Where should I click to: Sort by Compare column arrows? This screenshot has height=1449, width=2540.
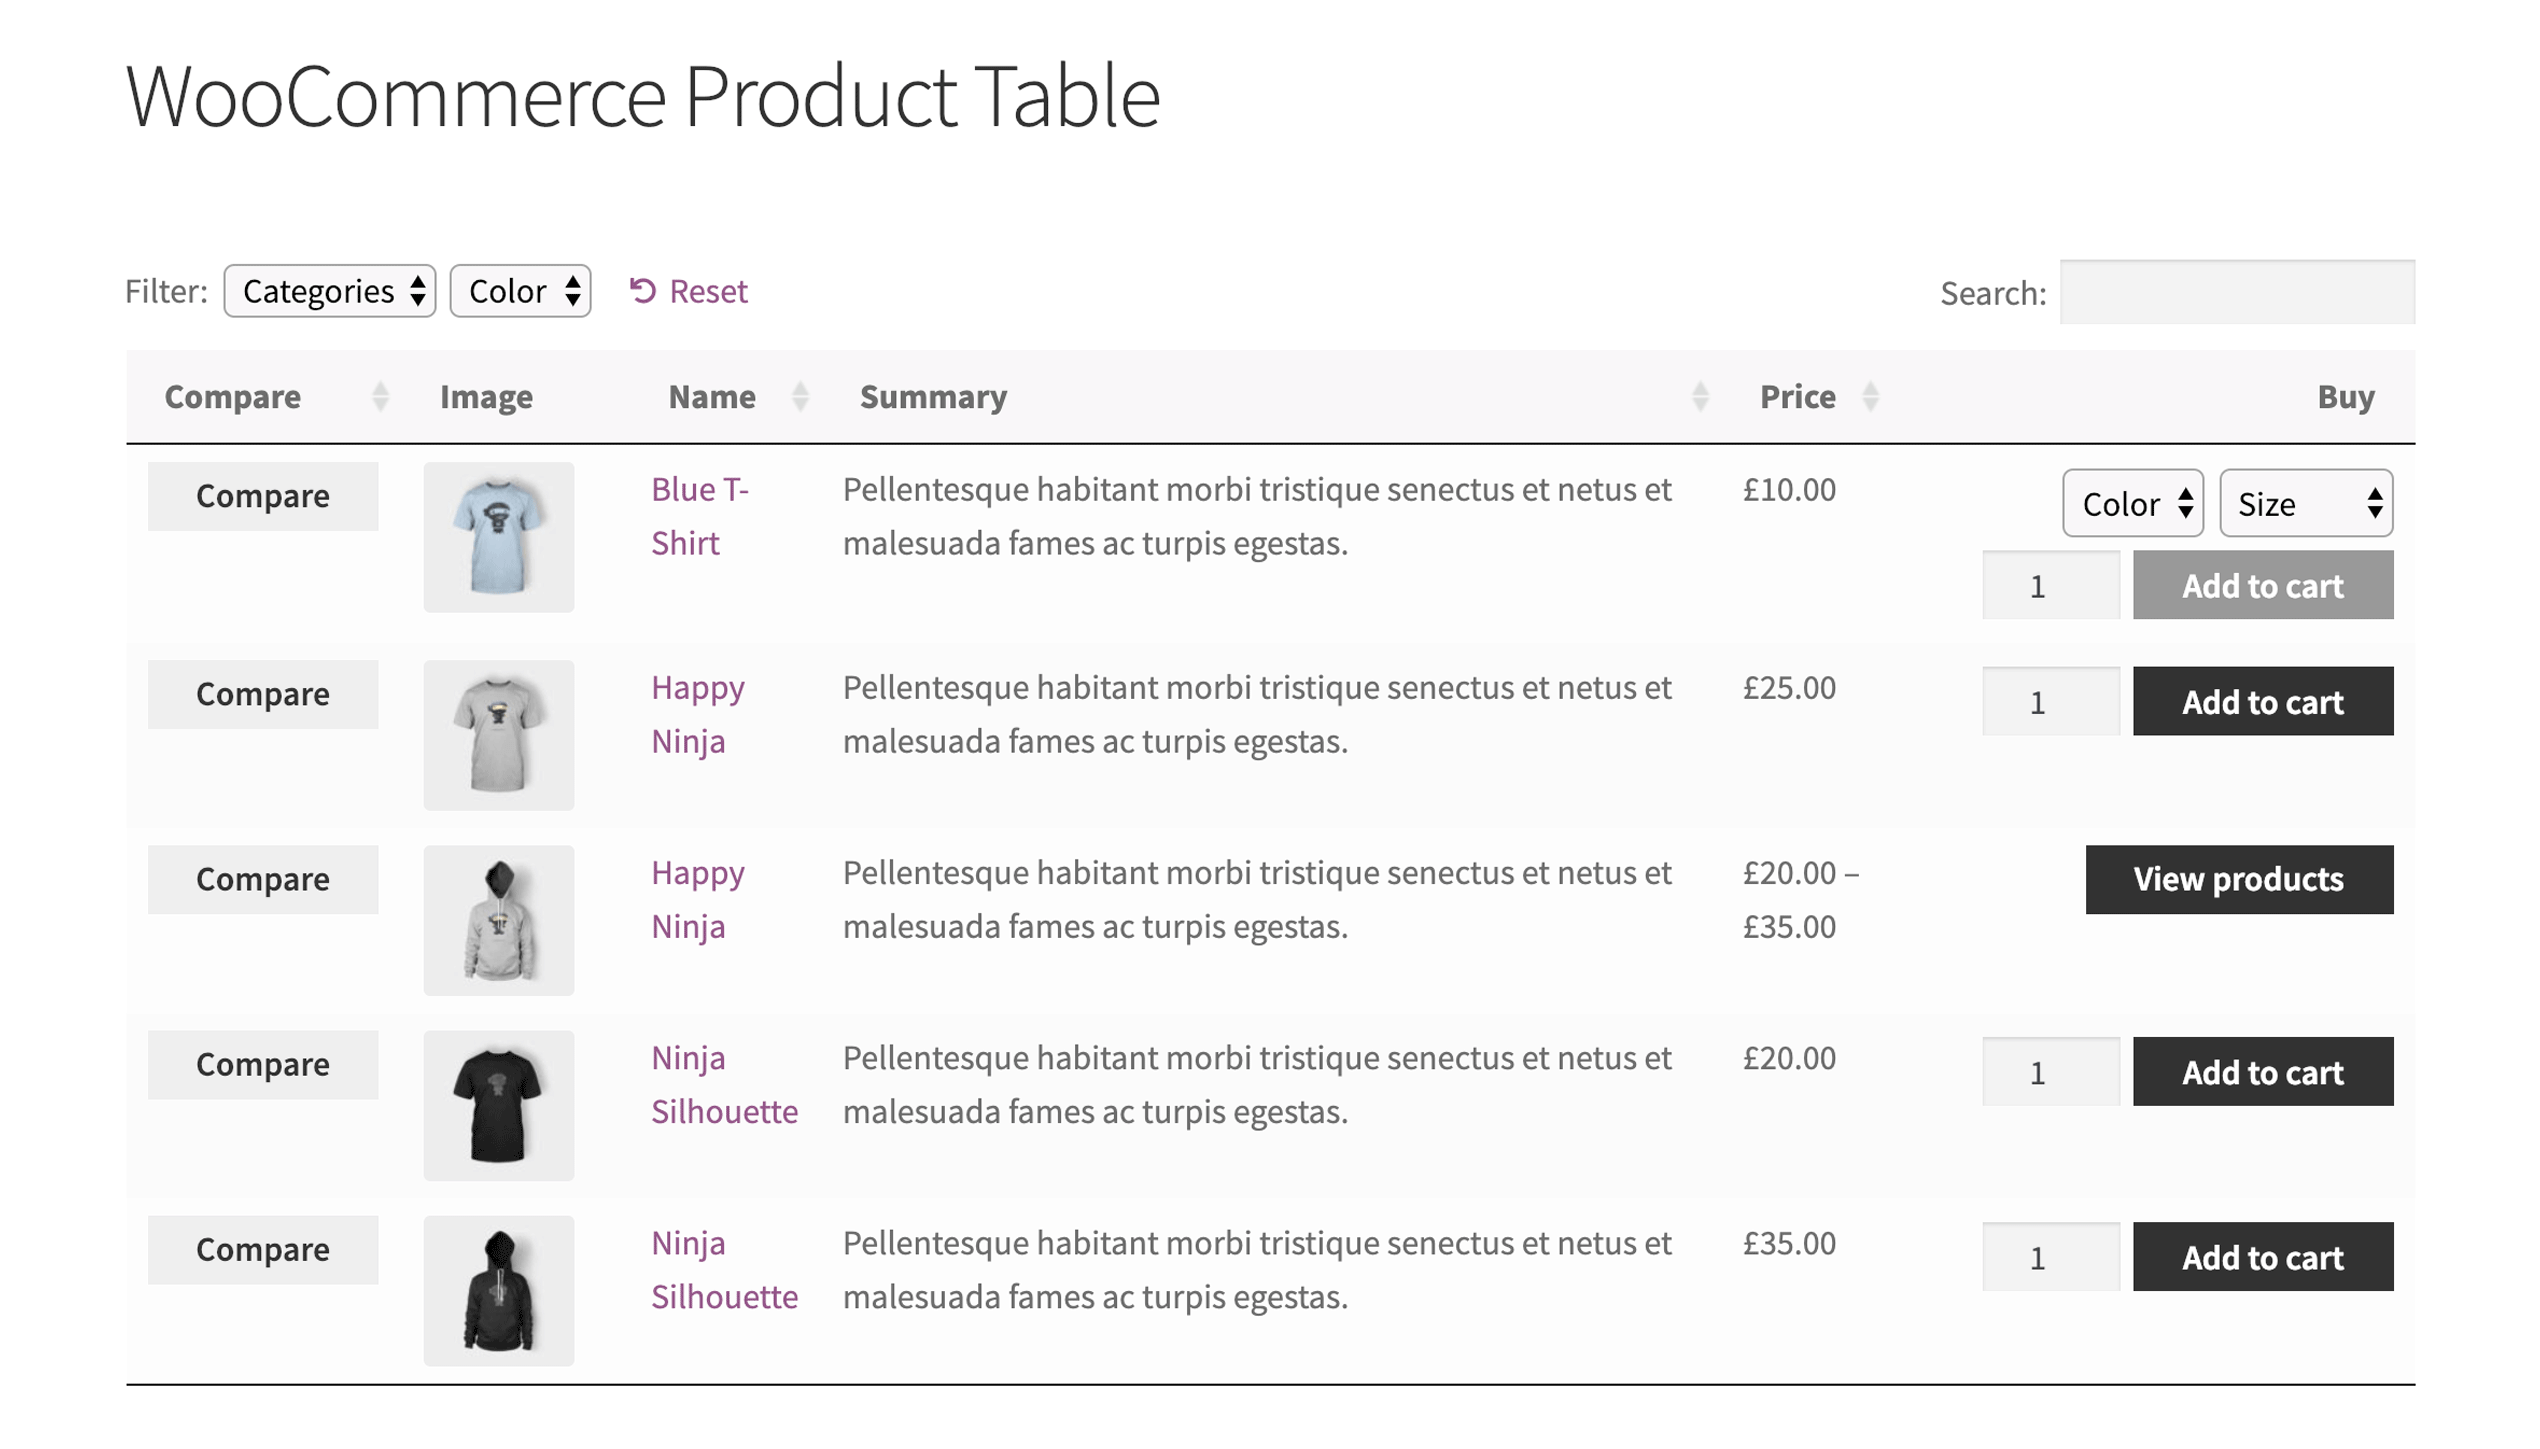click(380, 397)
